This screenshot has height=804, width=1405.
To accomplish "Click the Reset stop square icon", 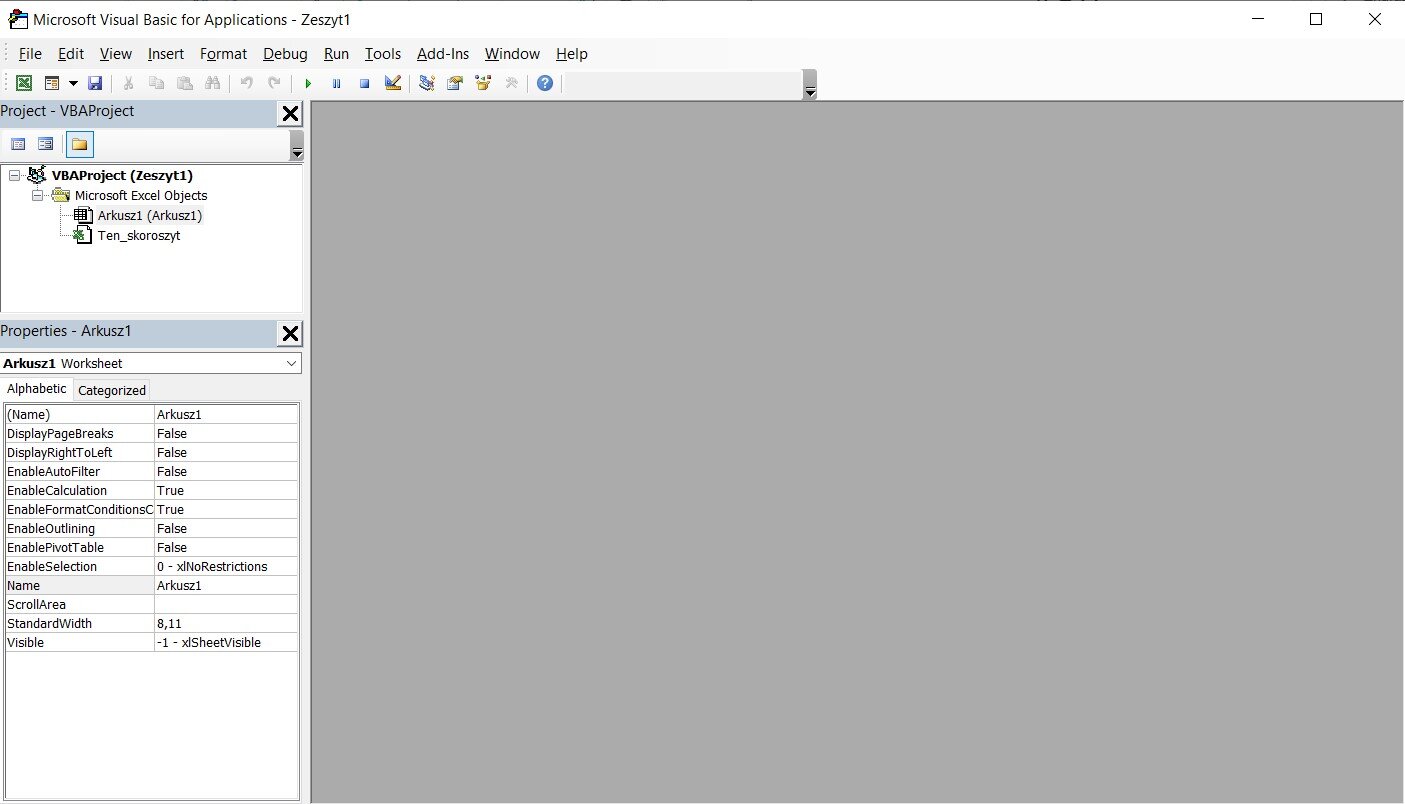I will coord(364,83).
